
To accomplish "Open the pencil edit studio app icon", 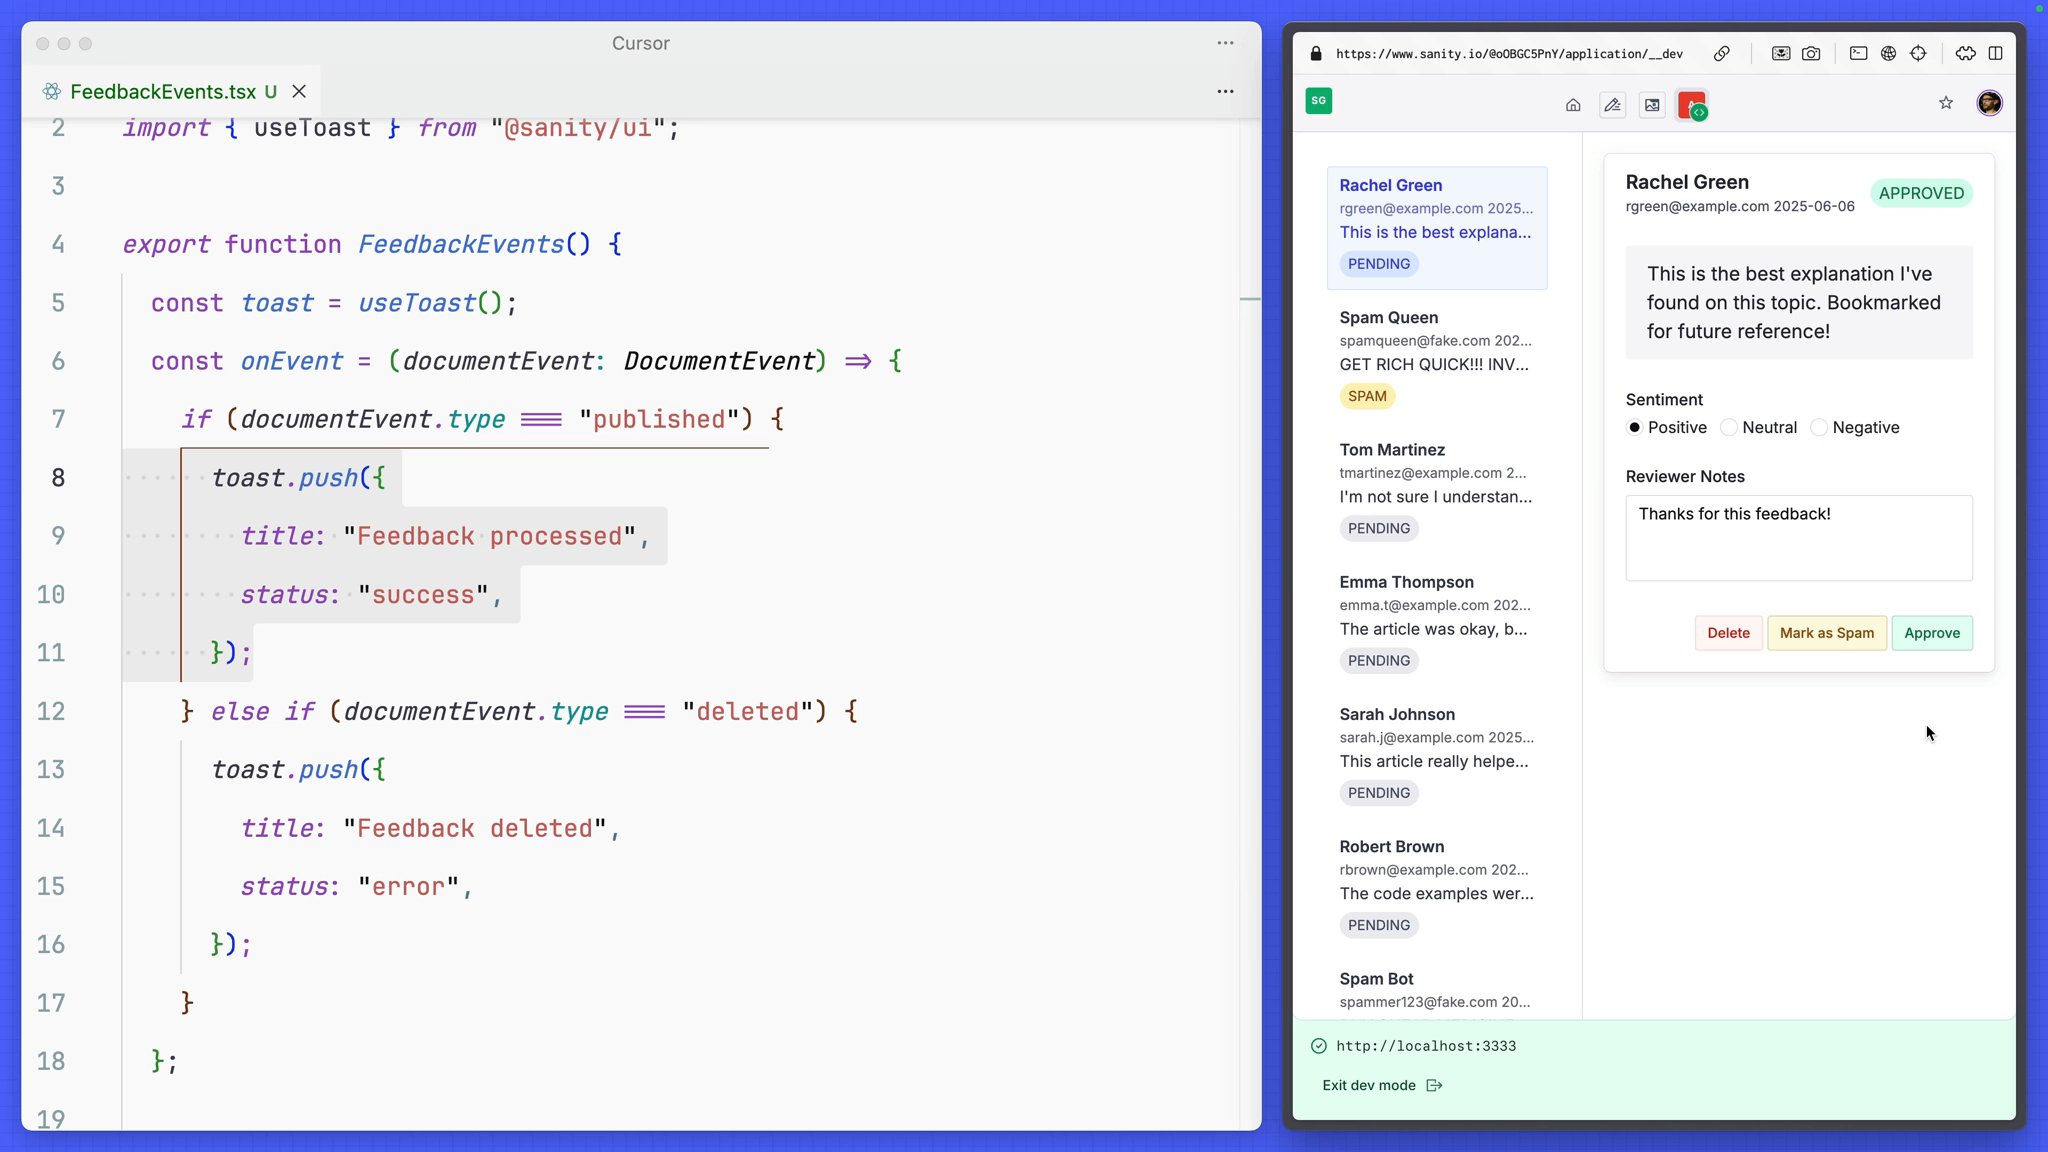I will 1612,105.
